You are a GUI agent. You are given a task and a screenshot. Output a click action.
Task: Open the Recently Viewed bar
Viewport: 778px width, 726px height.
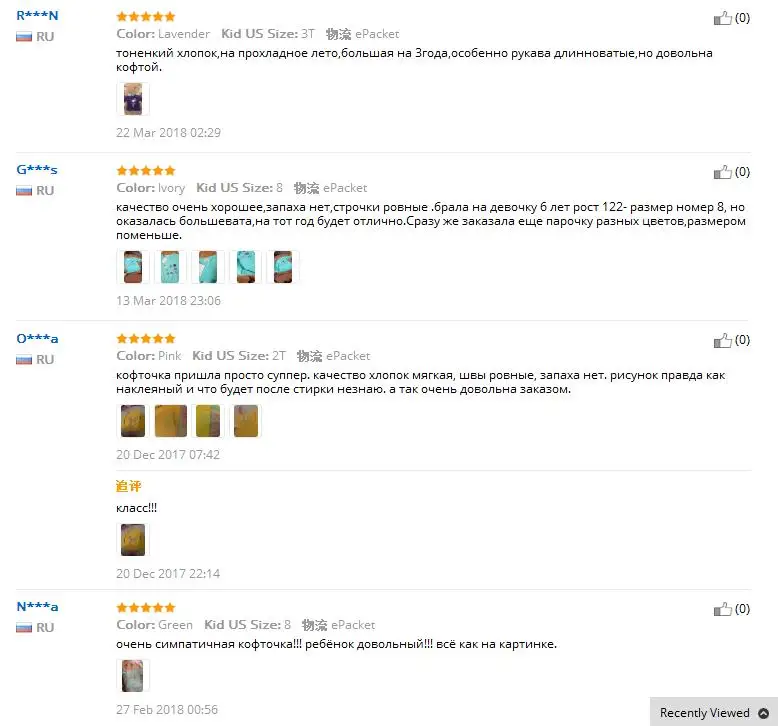(x=714, y=712)
